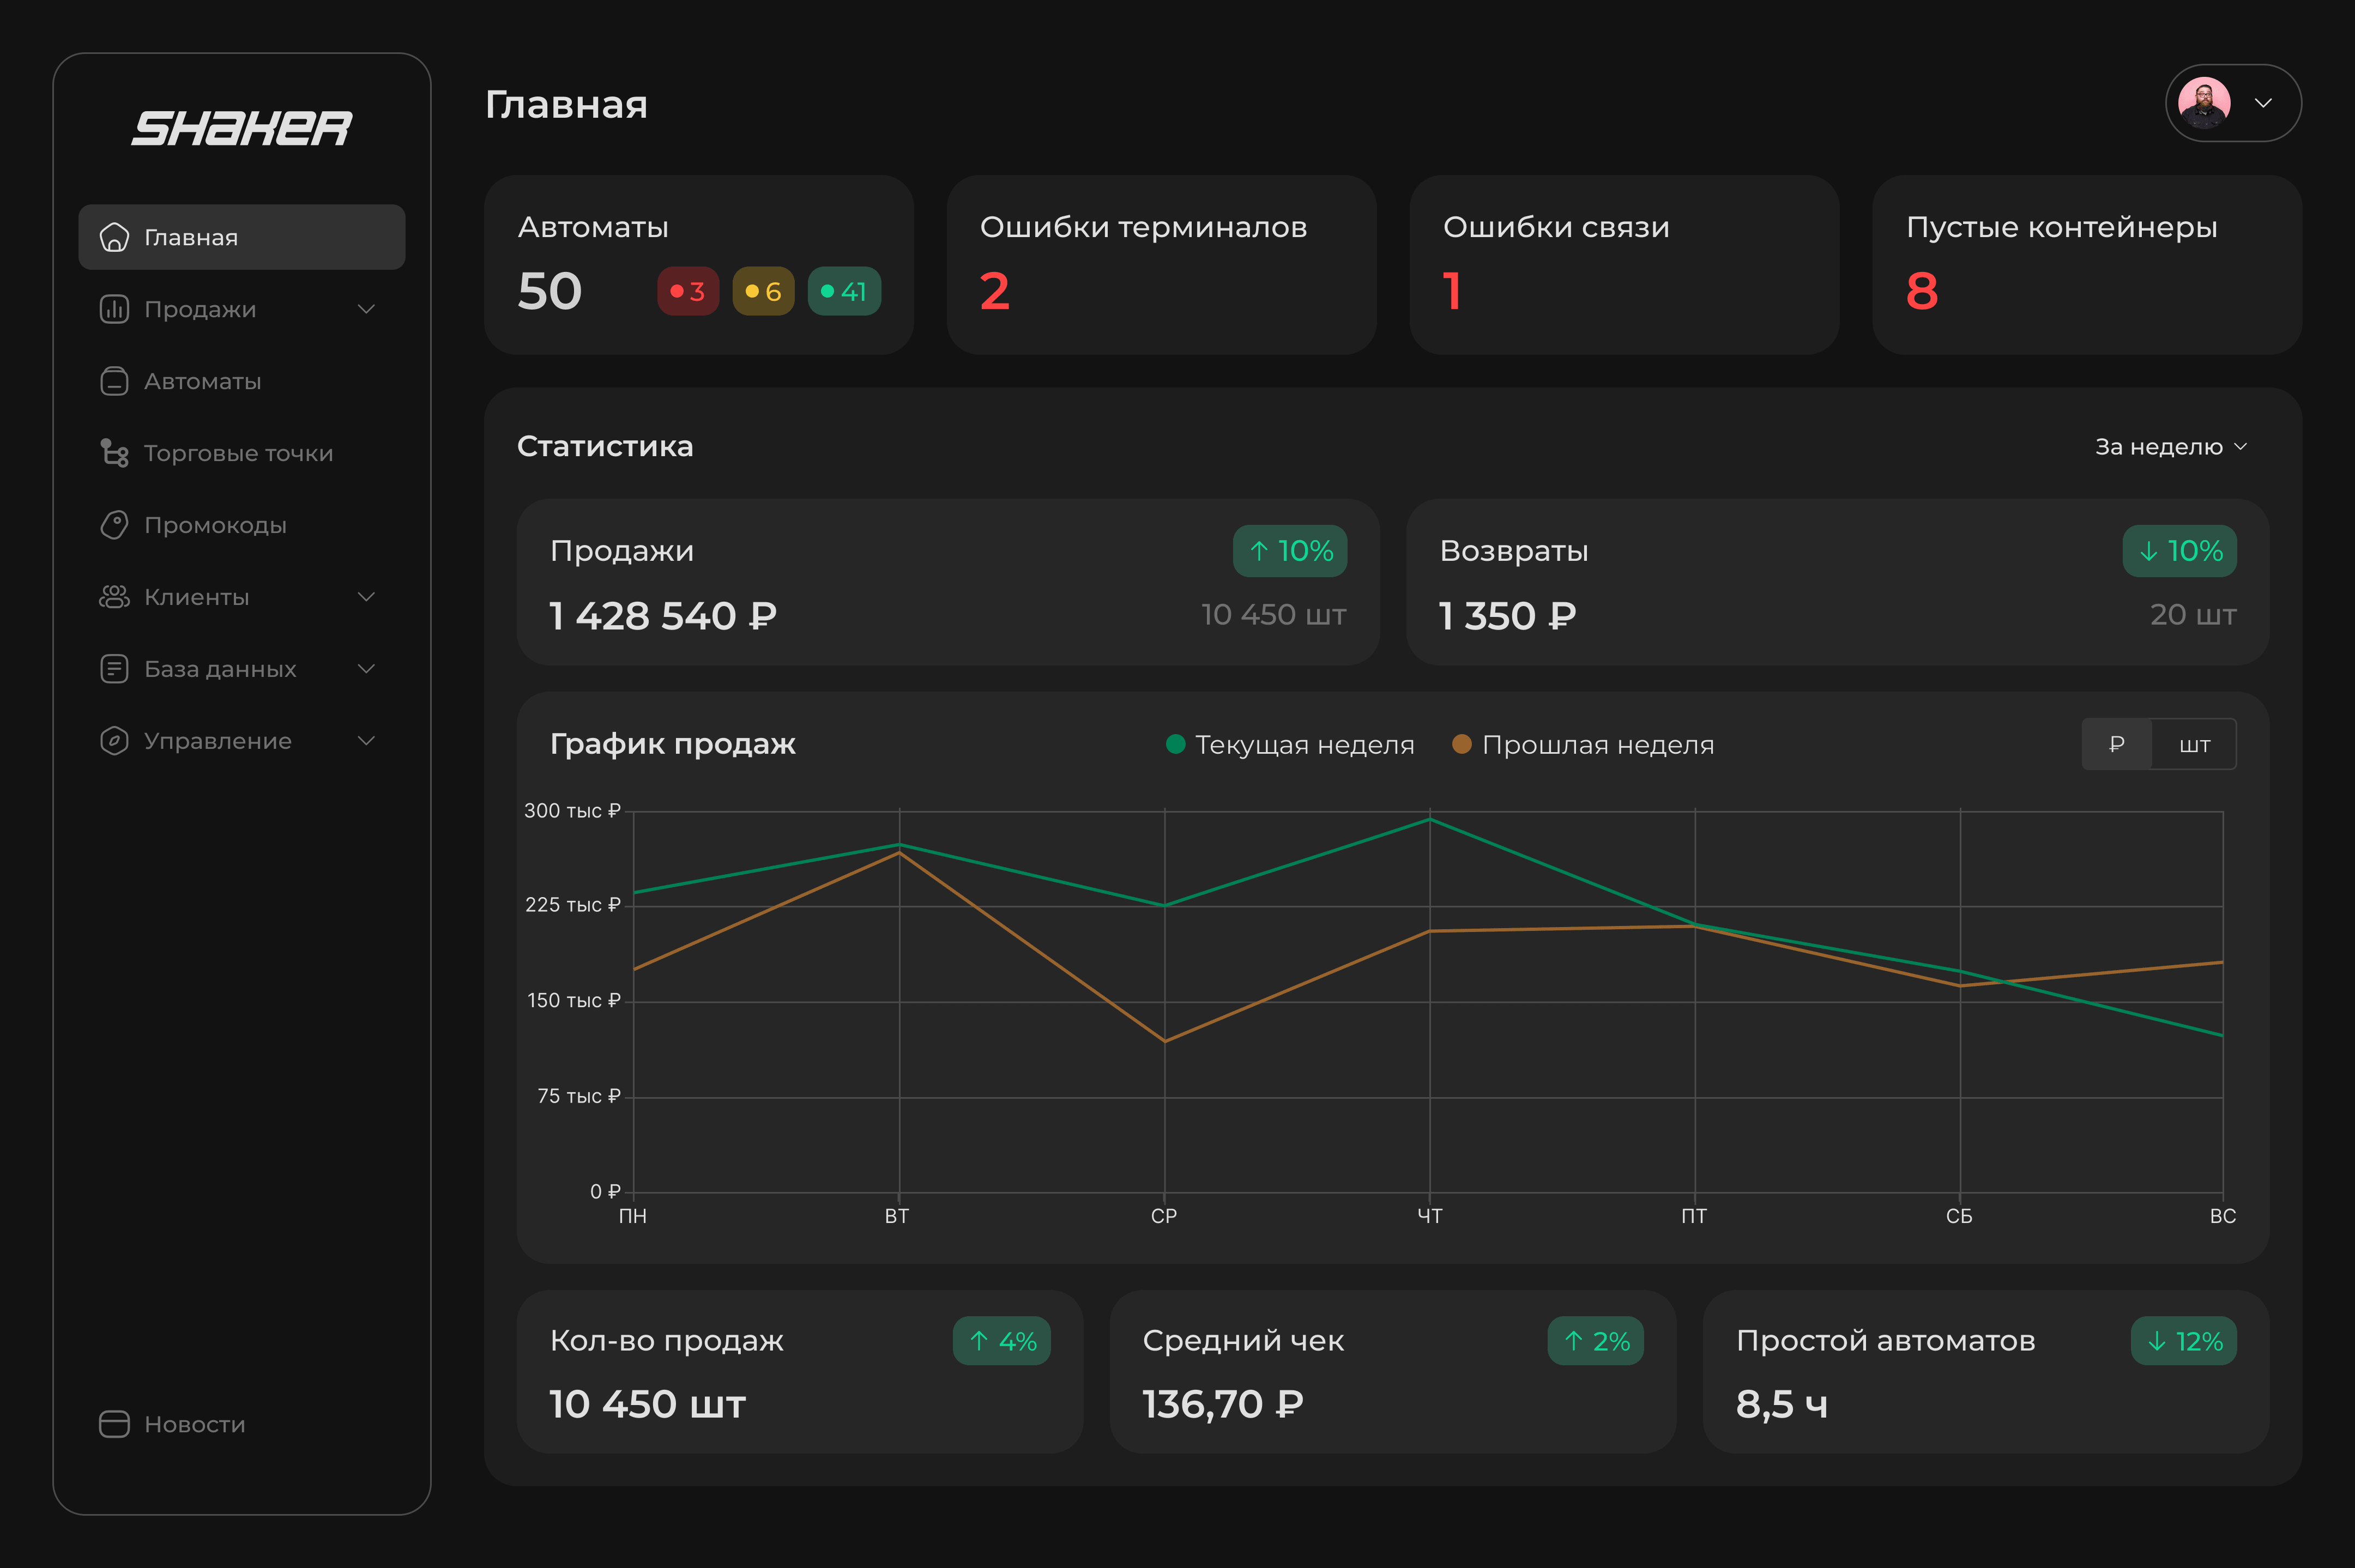Open the Промокоды menu item
The height and width of the screenshot is (1568, 2355).
click(215, 525)
